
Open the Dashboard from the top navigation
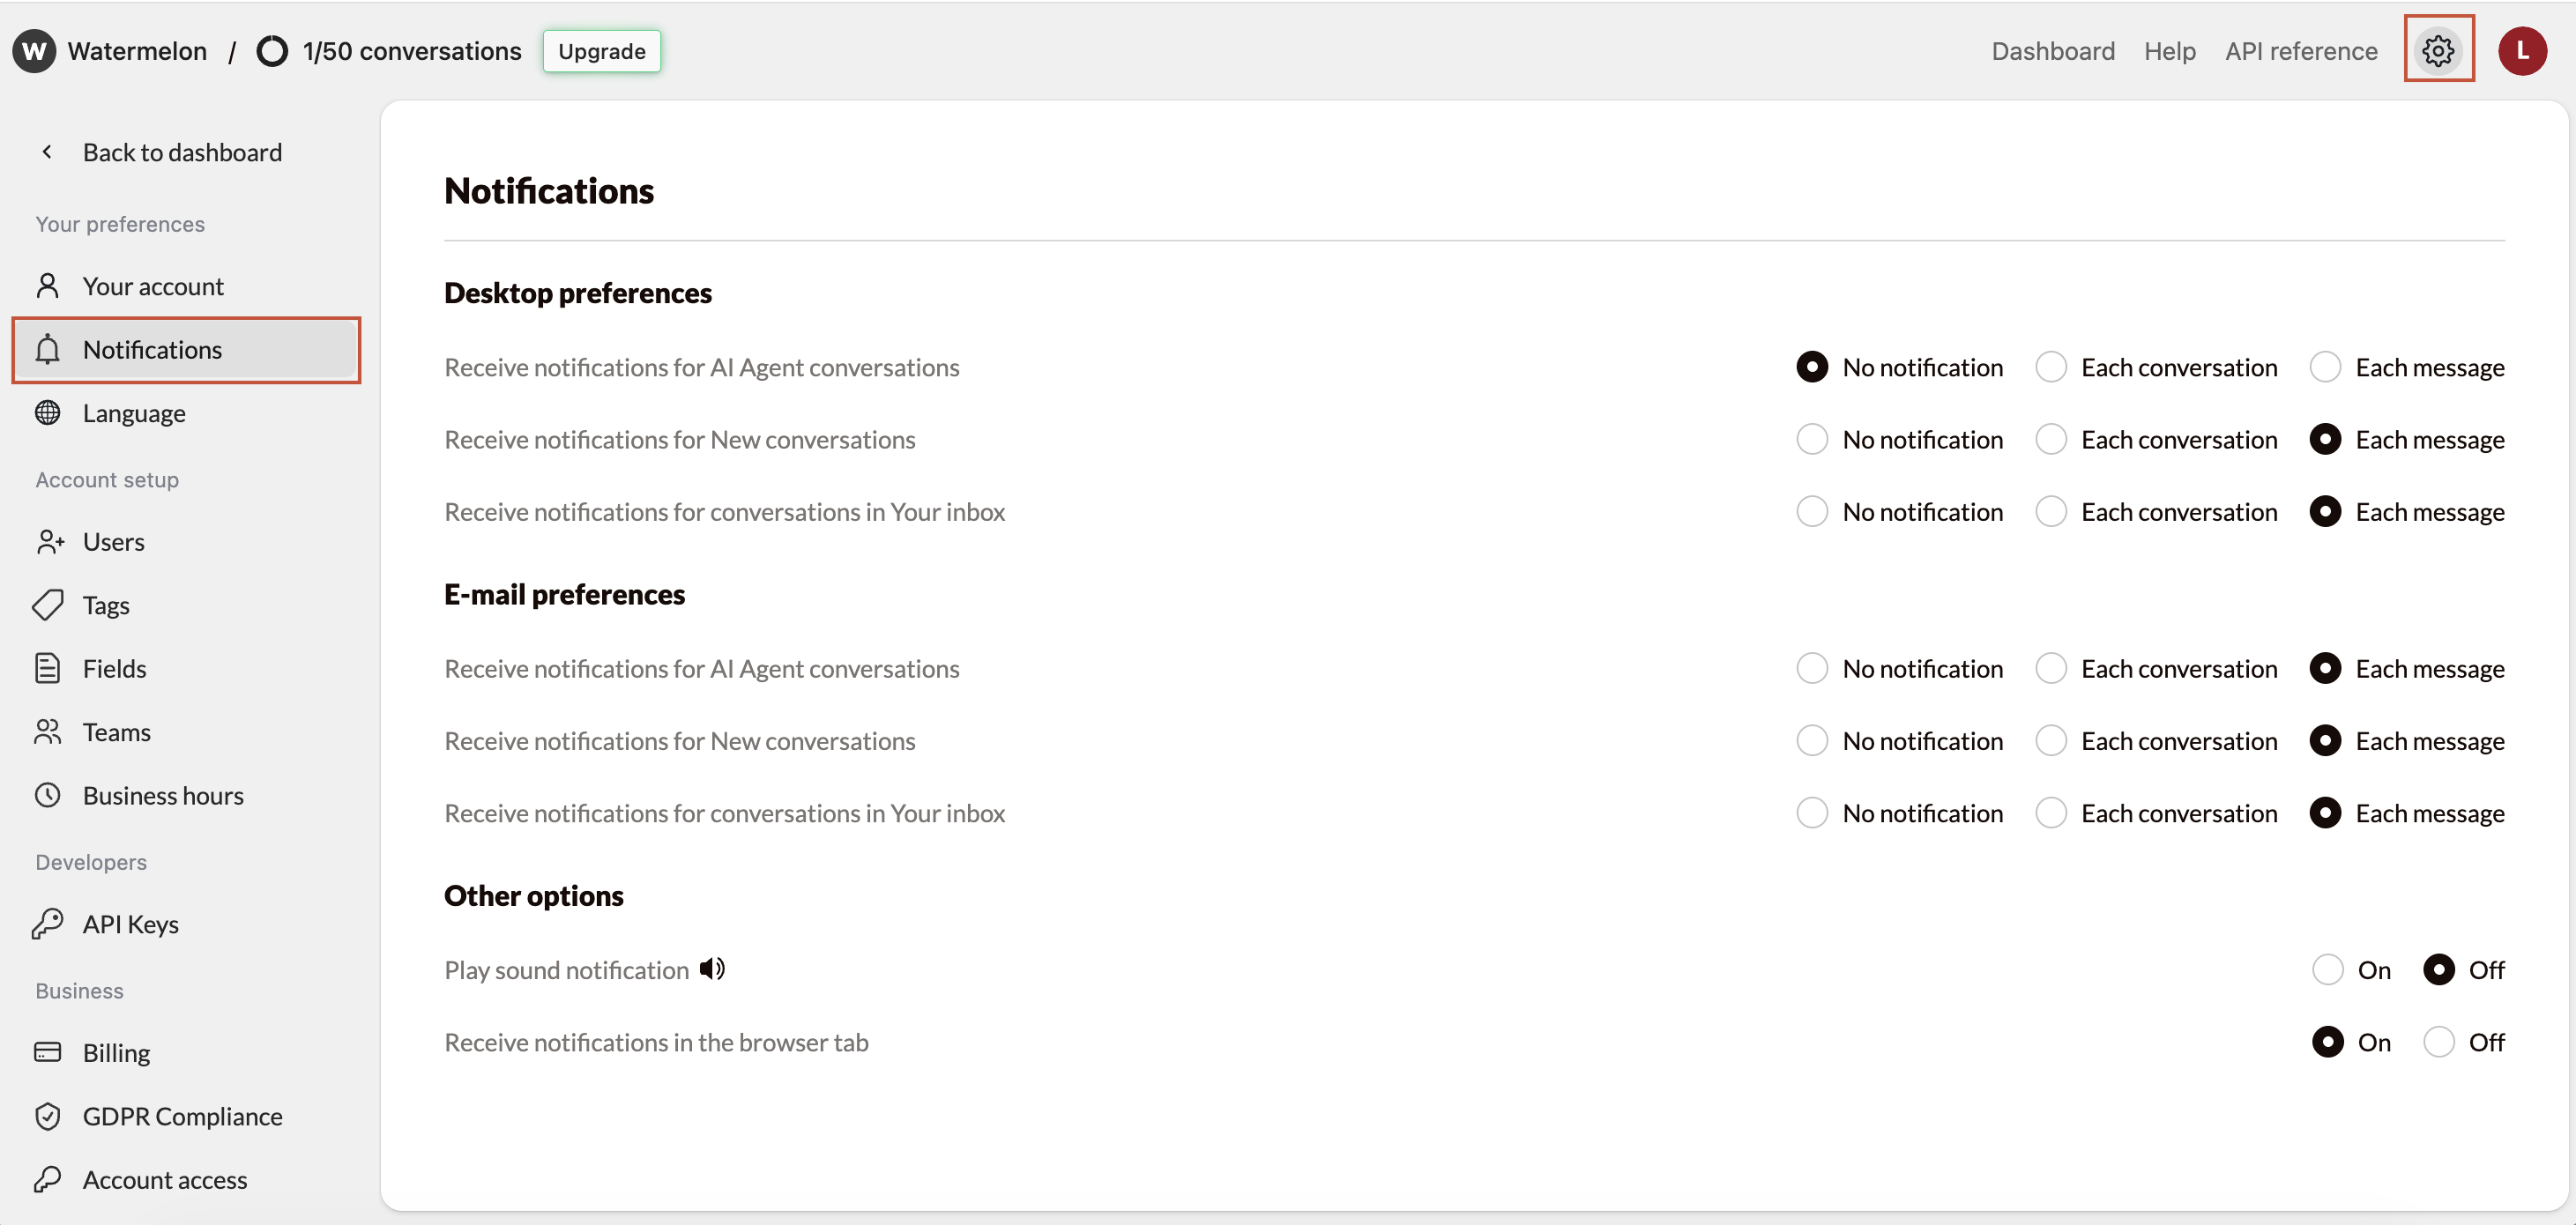tap(2052, 50)
